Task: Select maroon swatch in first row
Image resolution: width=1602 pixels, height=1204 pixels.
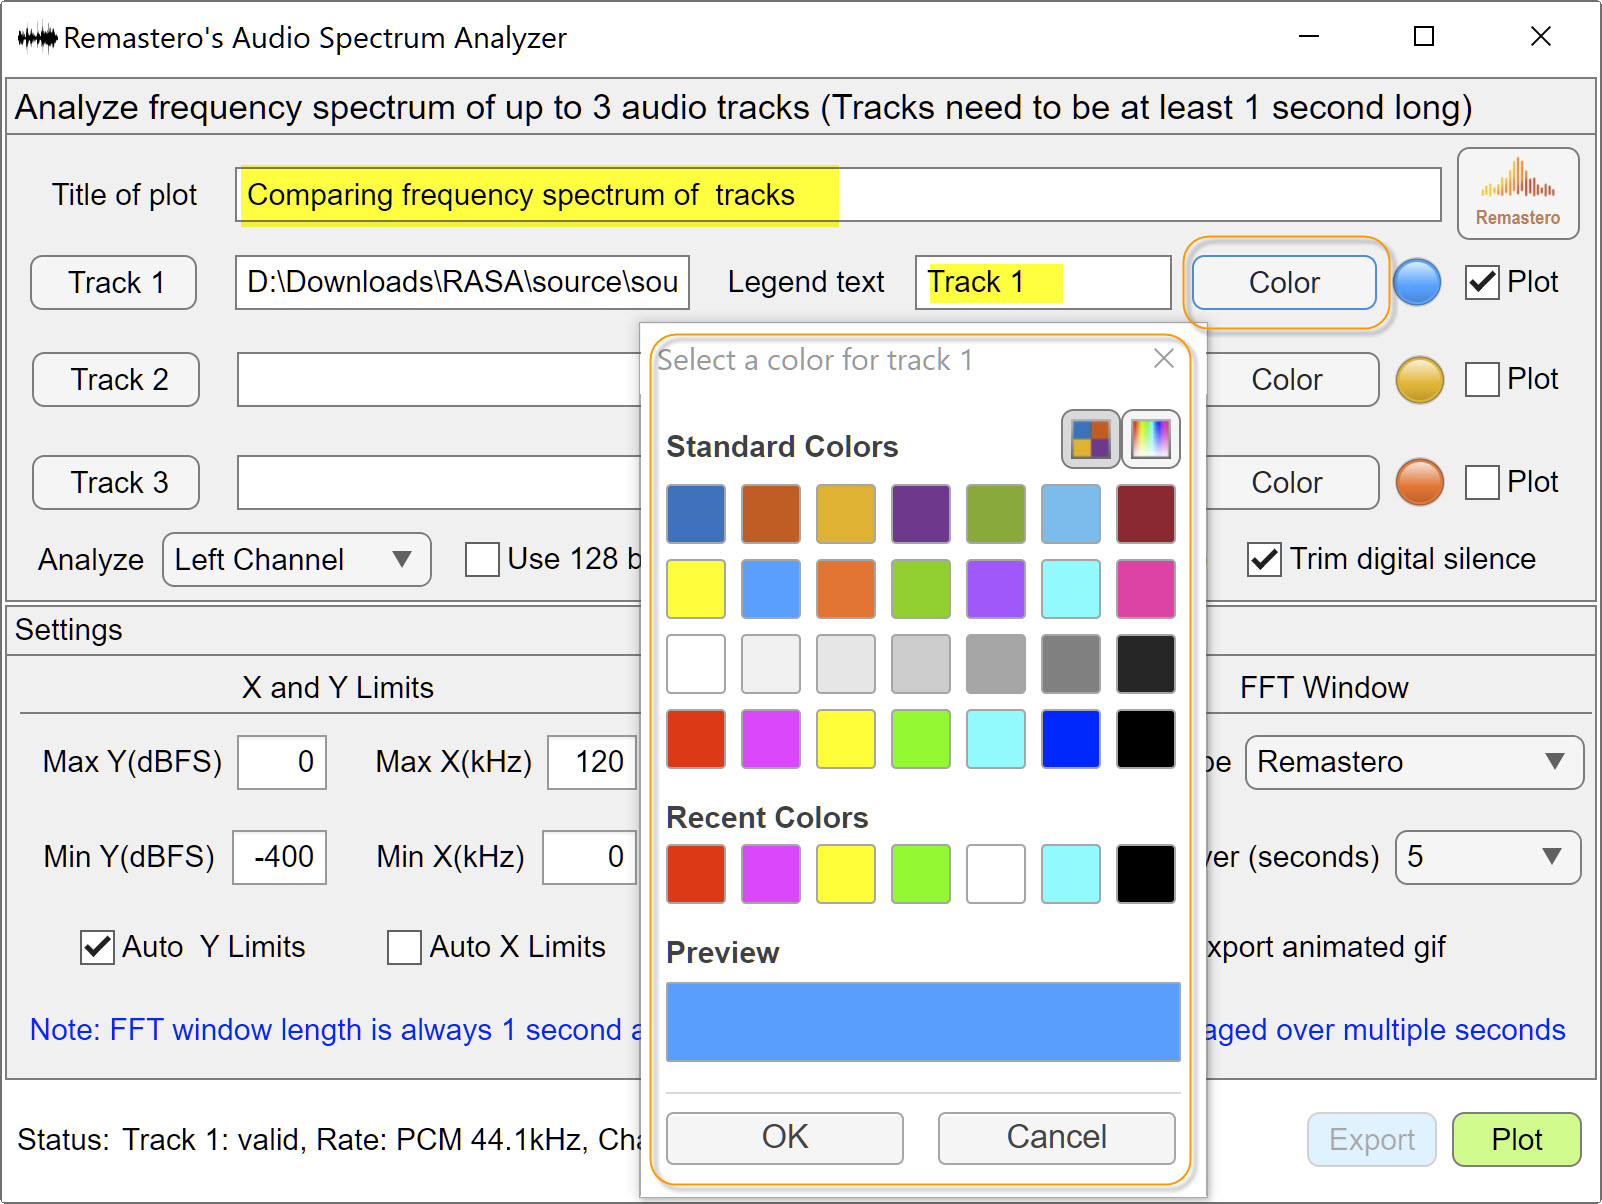Action: point(1146,514)
